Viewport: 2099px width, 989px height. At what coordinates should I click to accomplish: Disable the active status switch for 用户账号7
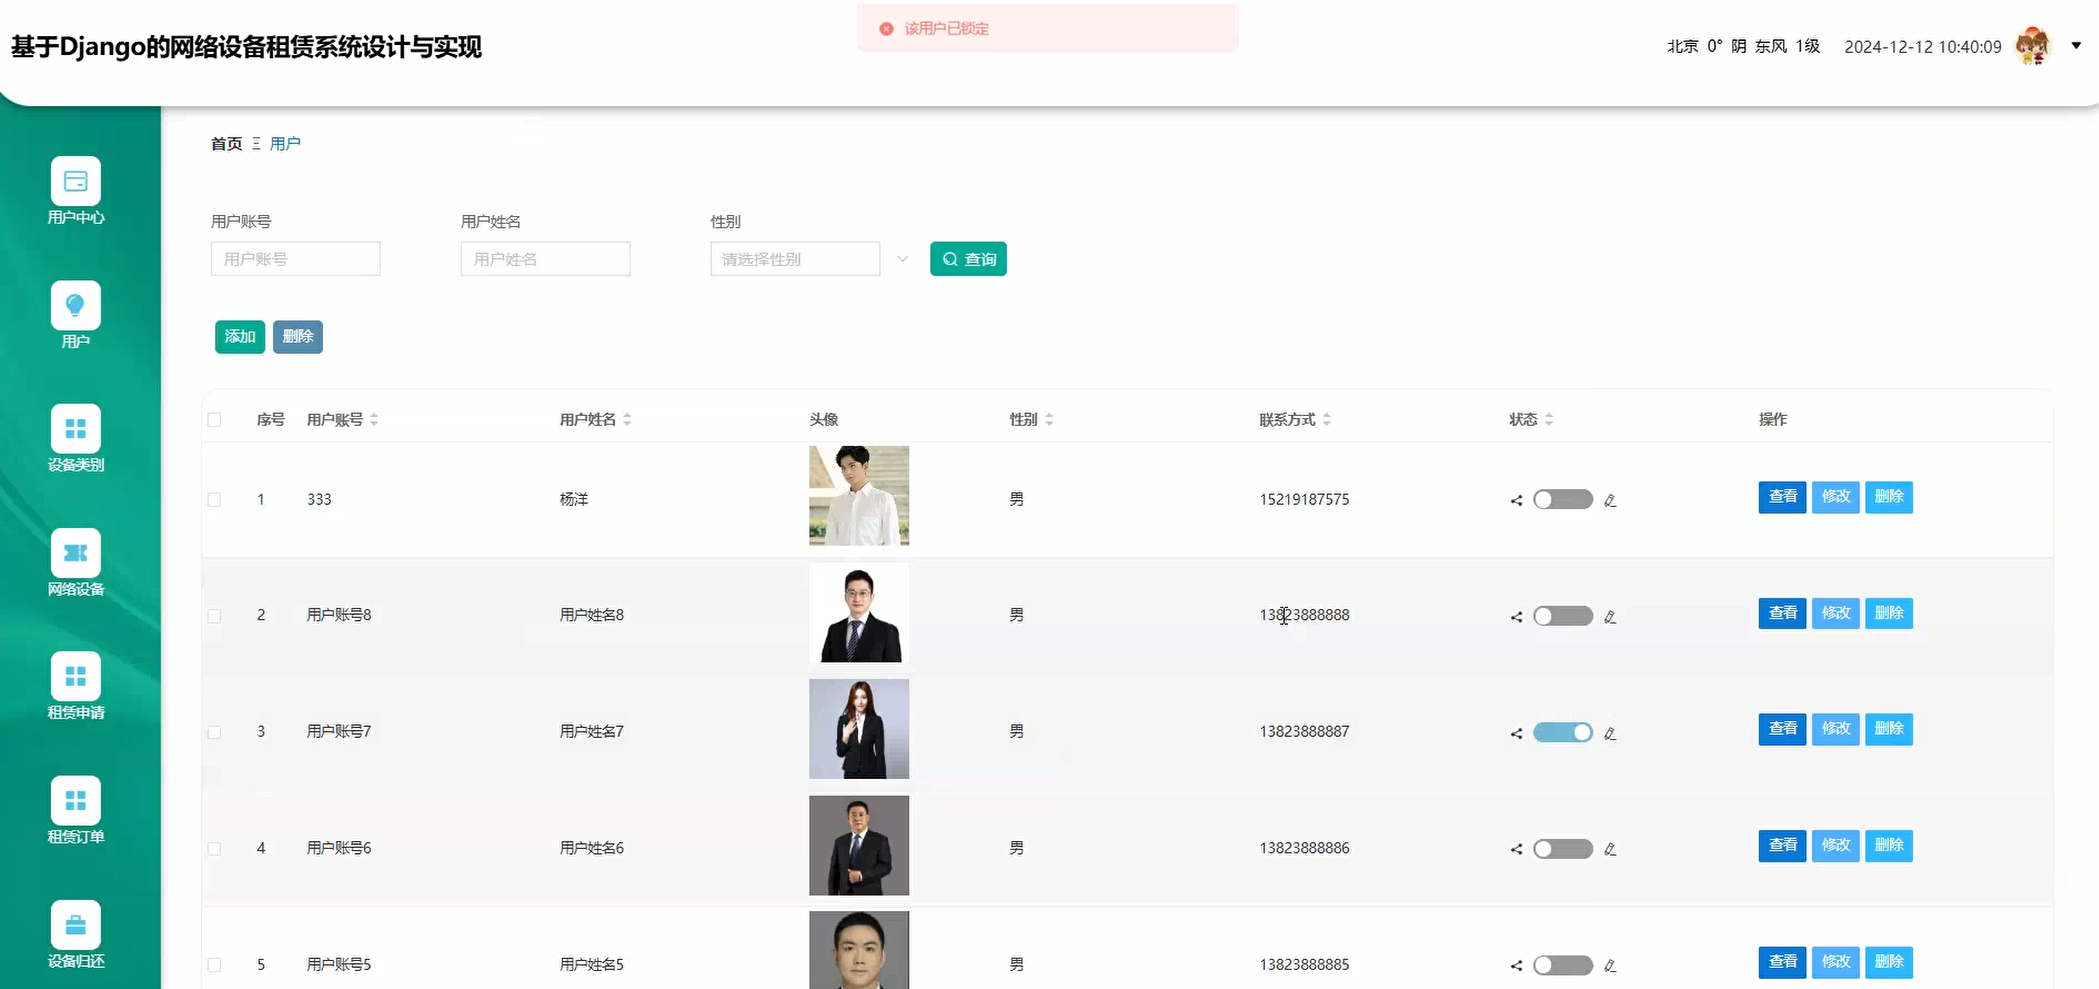(x=1563, y=732)
